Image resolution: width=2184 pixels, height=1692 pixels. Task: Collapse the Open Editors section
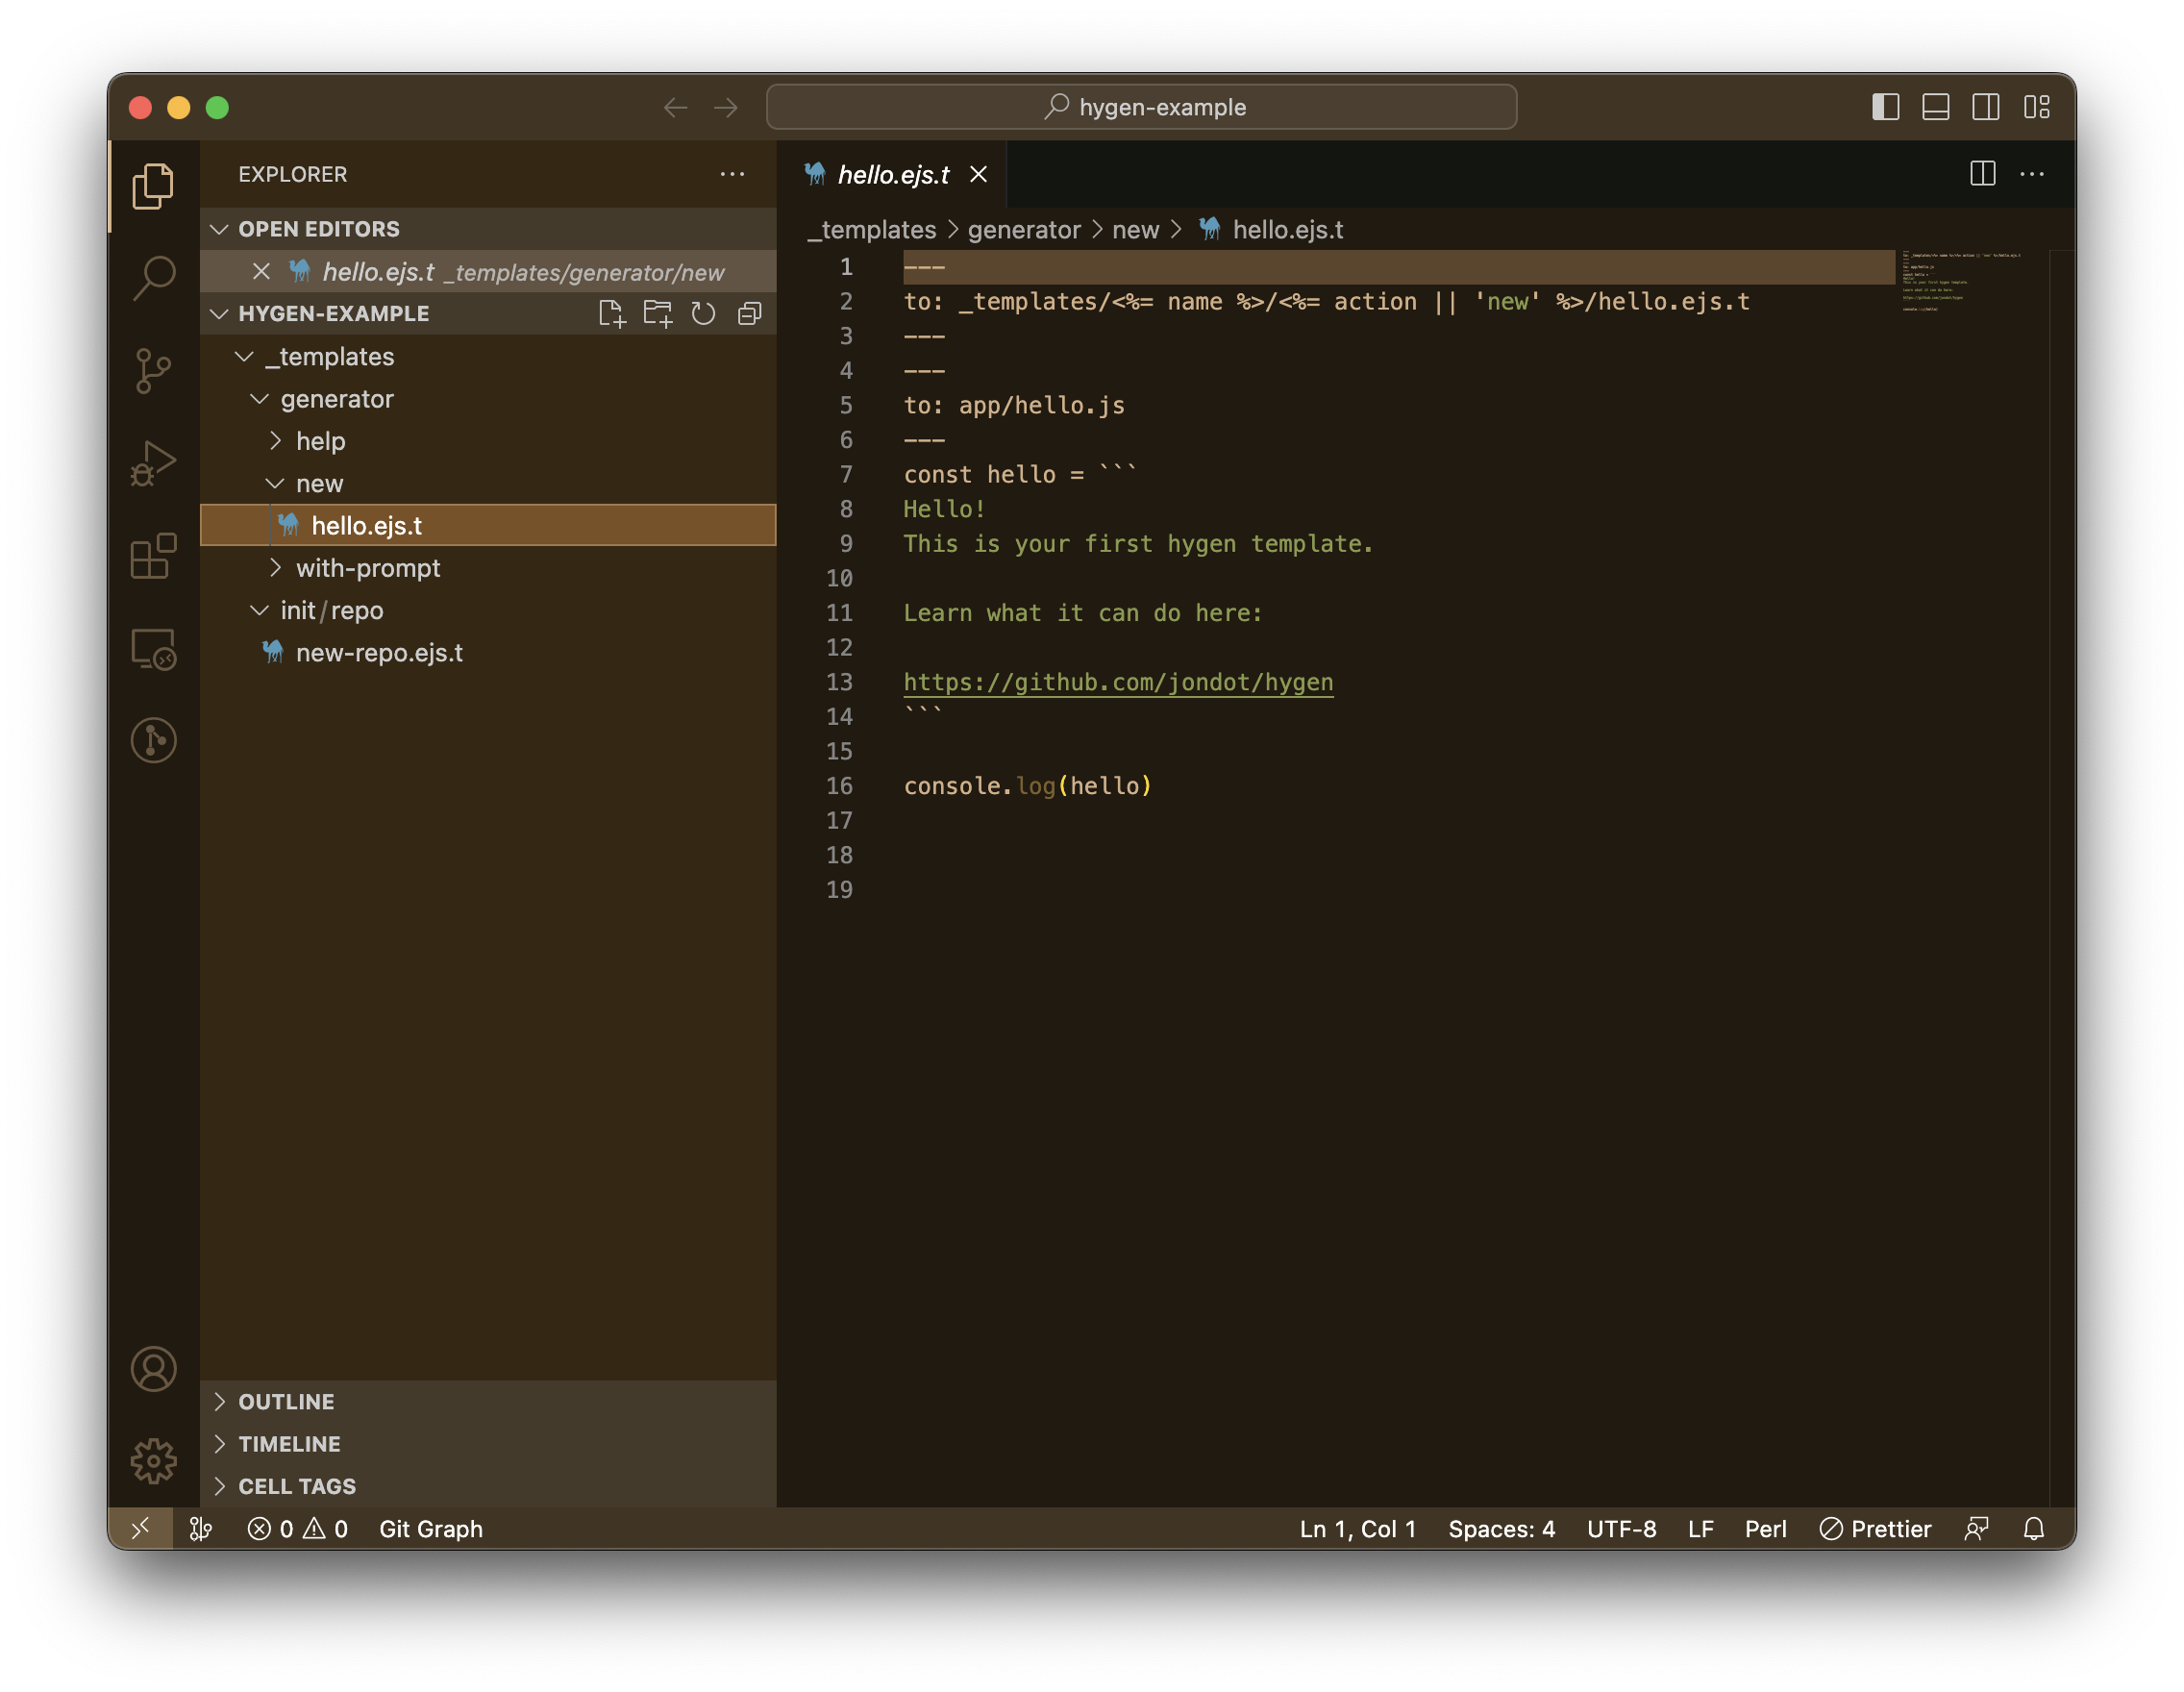click(x=488, y=229)
